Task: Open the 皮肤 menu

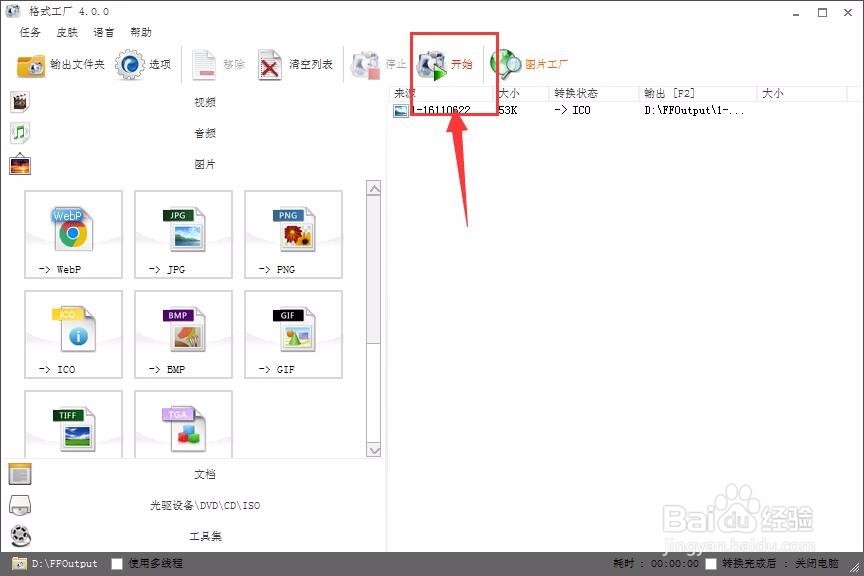Action: (x=66, y=32)
